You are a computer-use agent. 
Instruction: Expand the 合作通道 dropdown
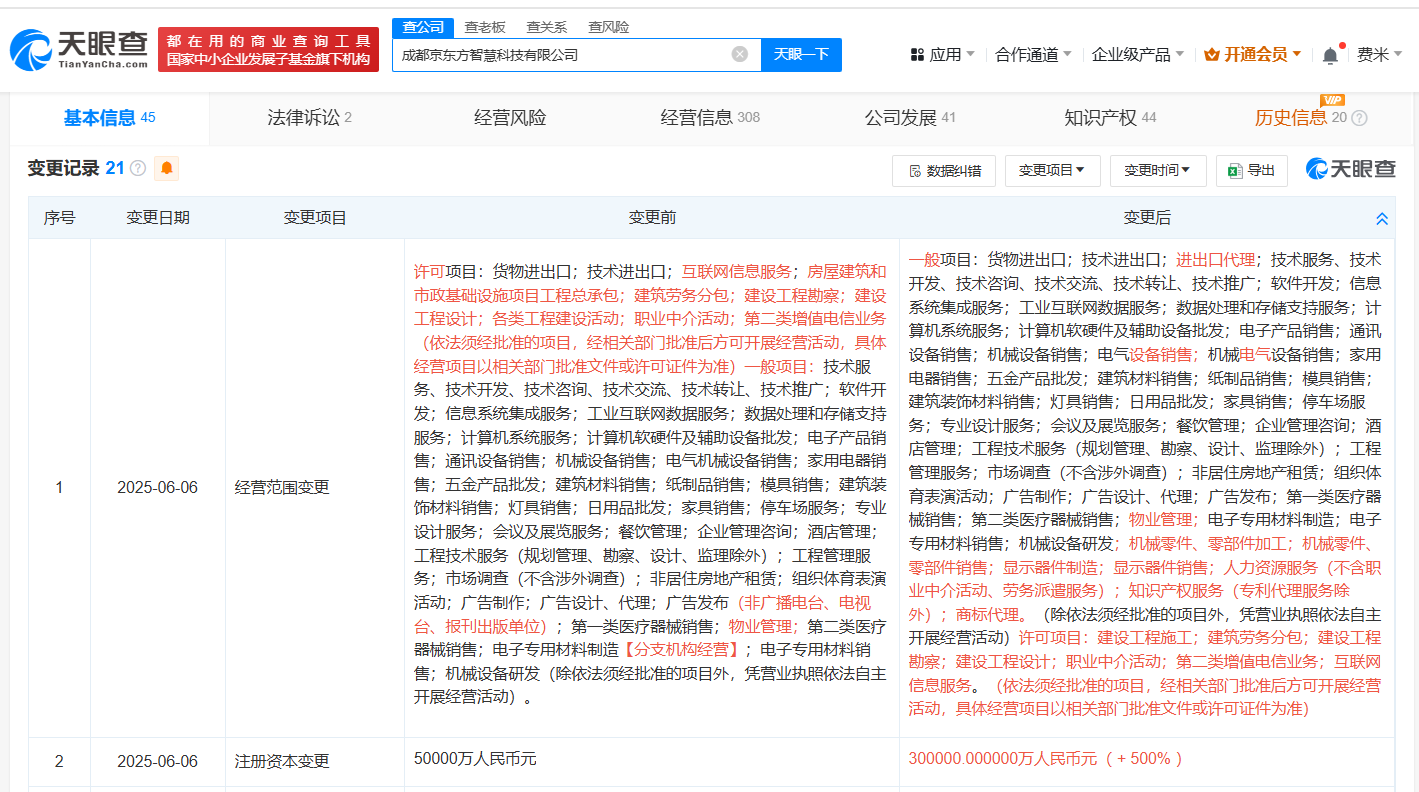1033,54
